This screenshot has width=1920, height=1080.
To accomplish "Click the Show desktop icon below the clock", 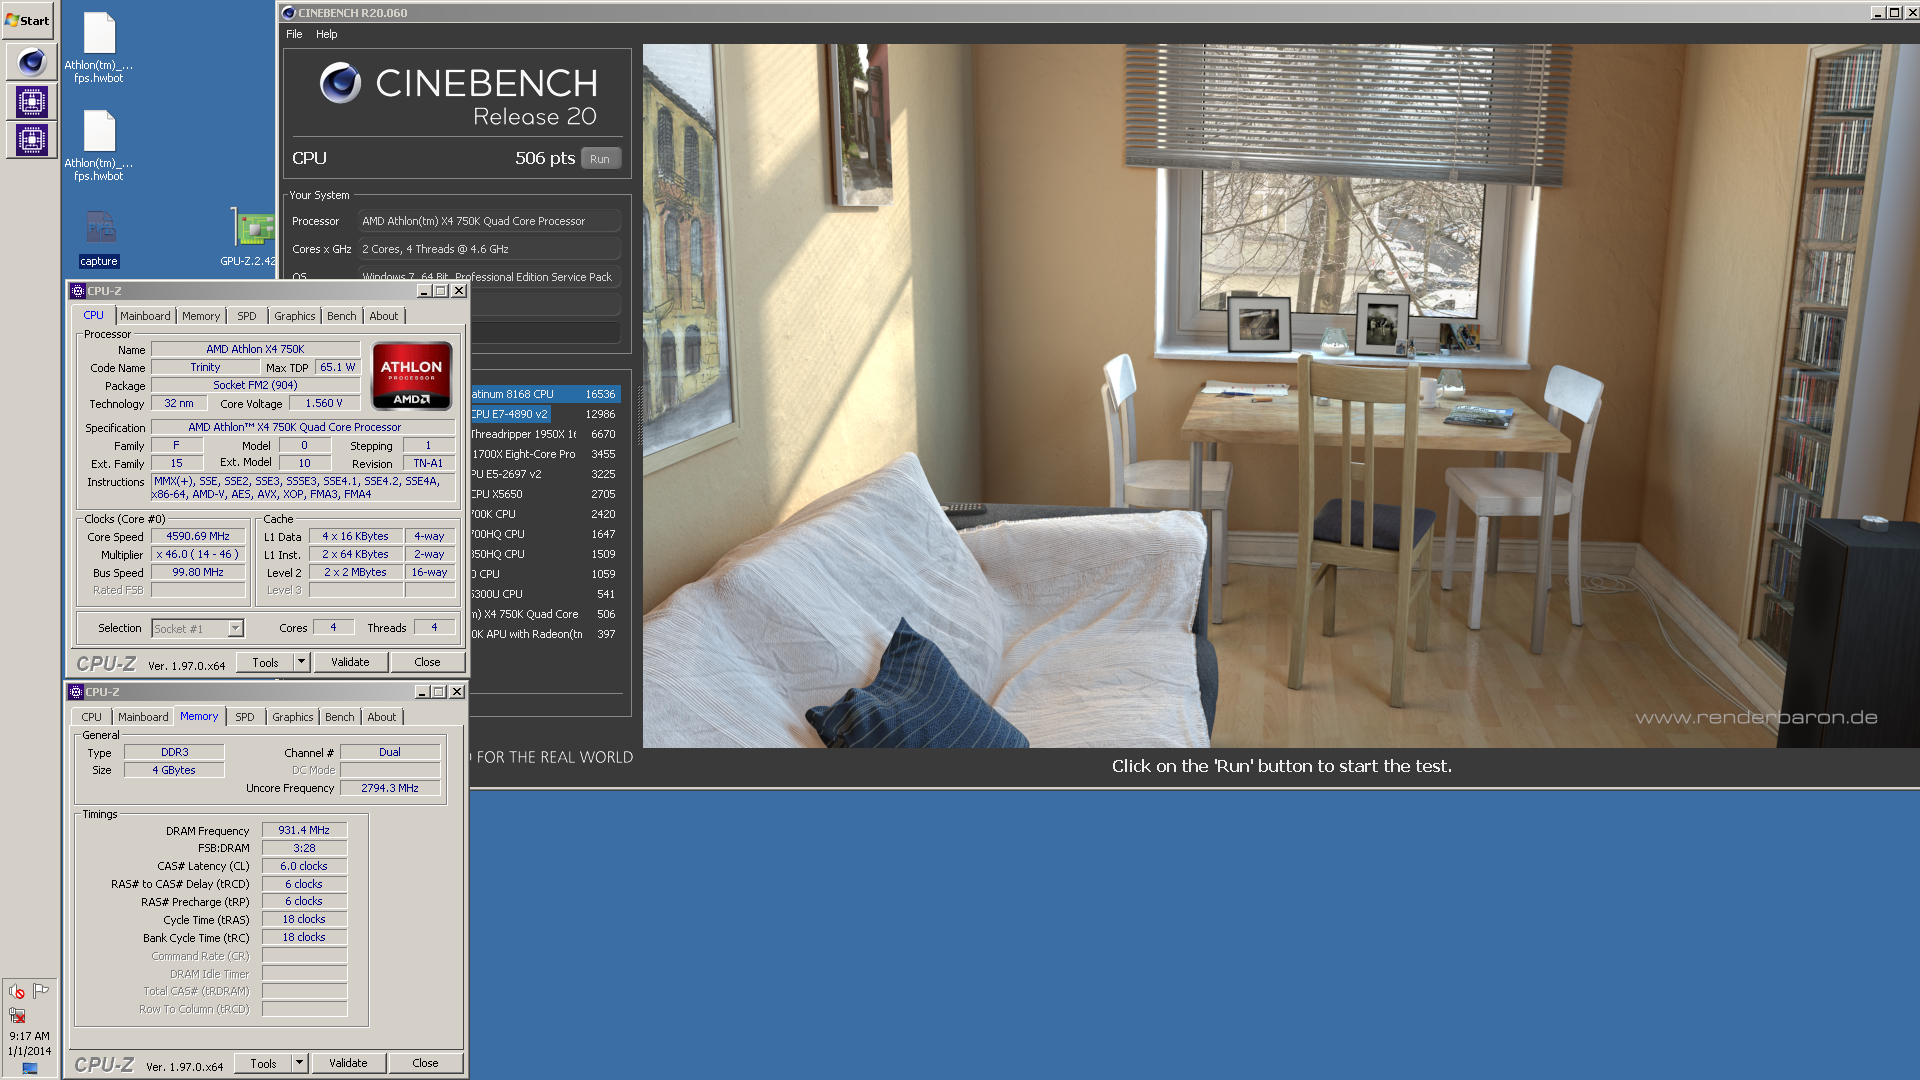I will [30, 1068].
